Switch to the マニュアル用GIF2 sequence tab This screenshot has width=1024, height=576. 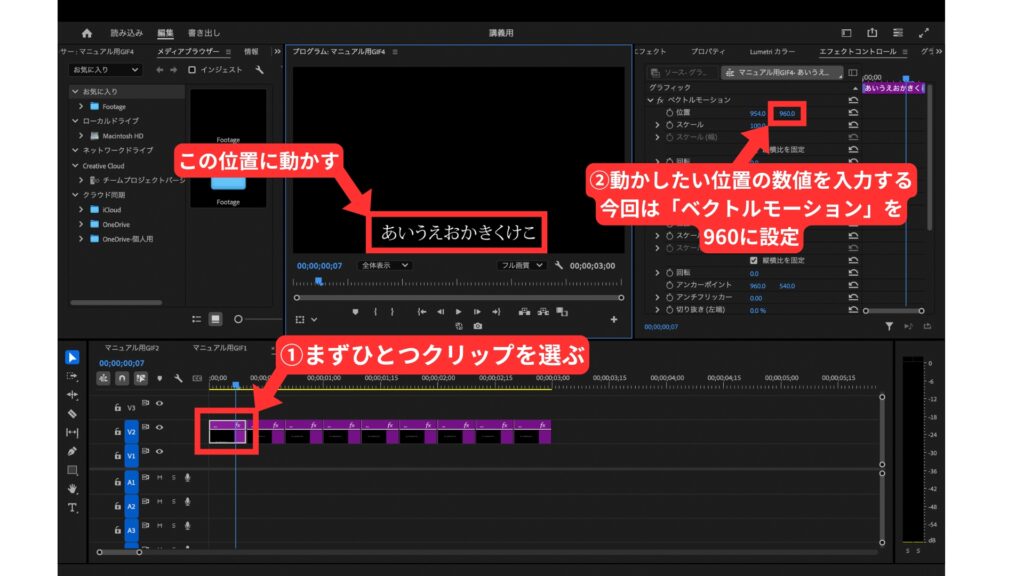click(x=132, y=348)
